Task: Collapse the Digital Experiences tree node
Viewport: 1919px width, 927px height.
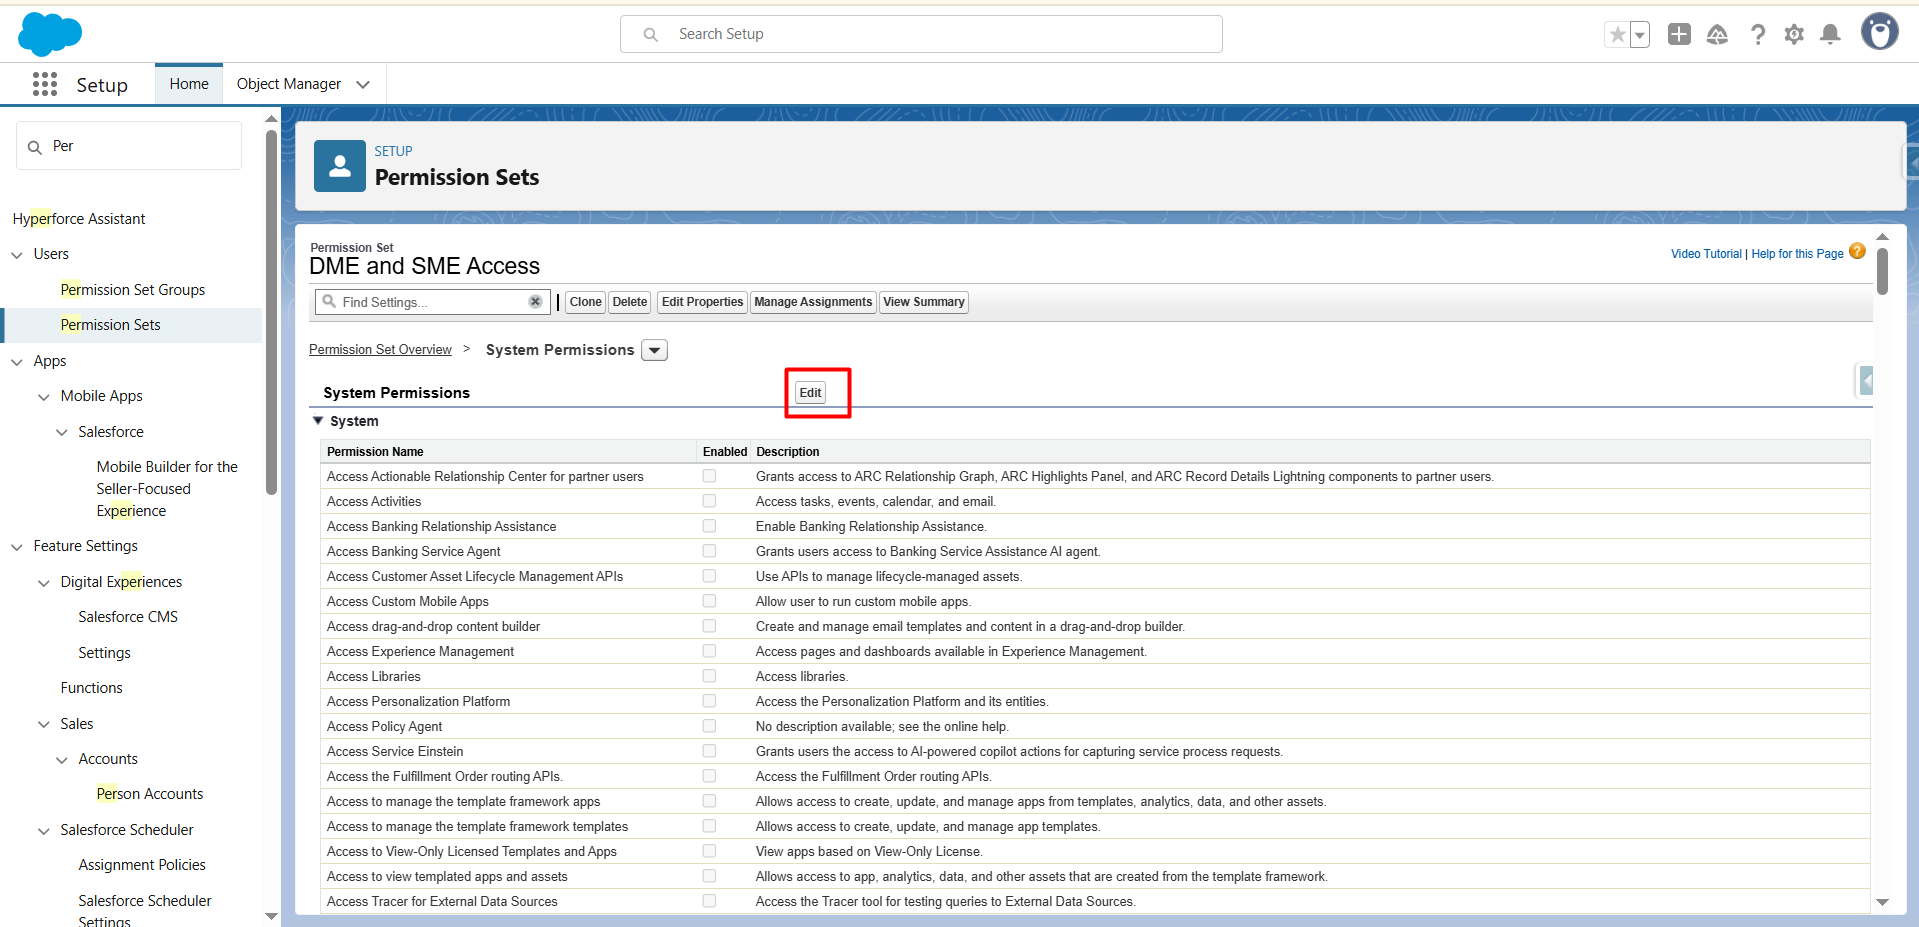Action: click(x=44, y=583)
